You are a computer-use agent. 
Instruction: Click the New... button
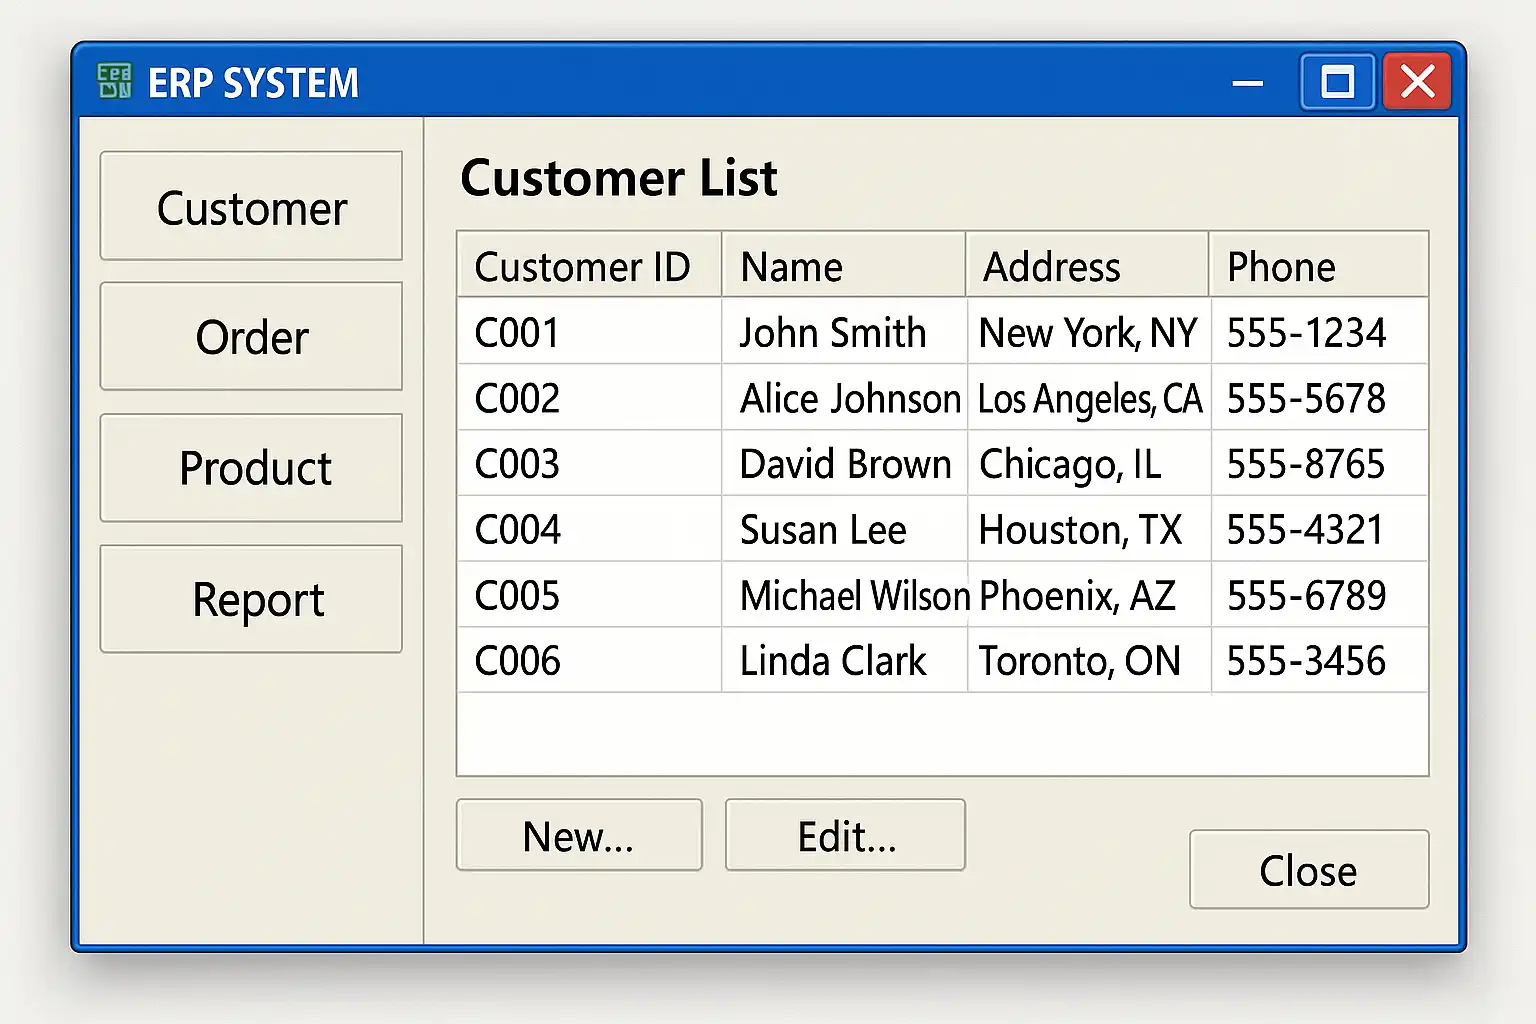579,835
